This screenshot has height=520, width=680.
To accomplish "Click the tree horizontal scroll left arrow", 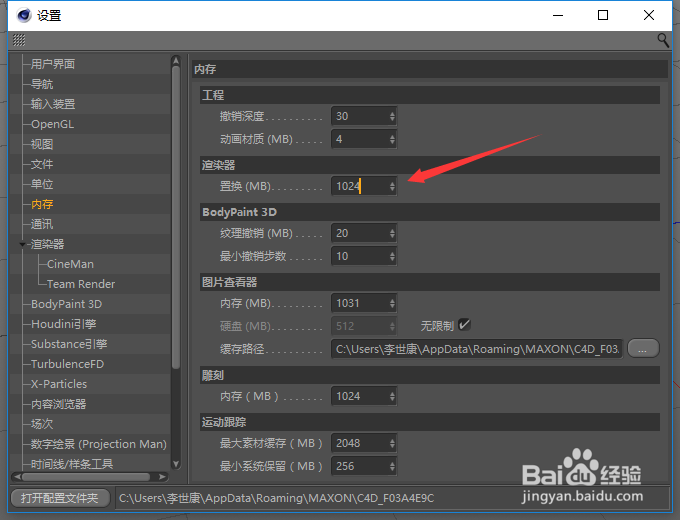I will click(17, 477).
